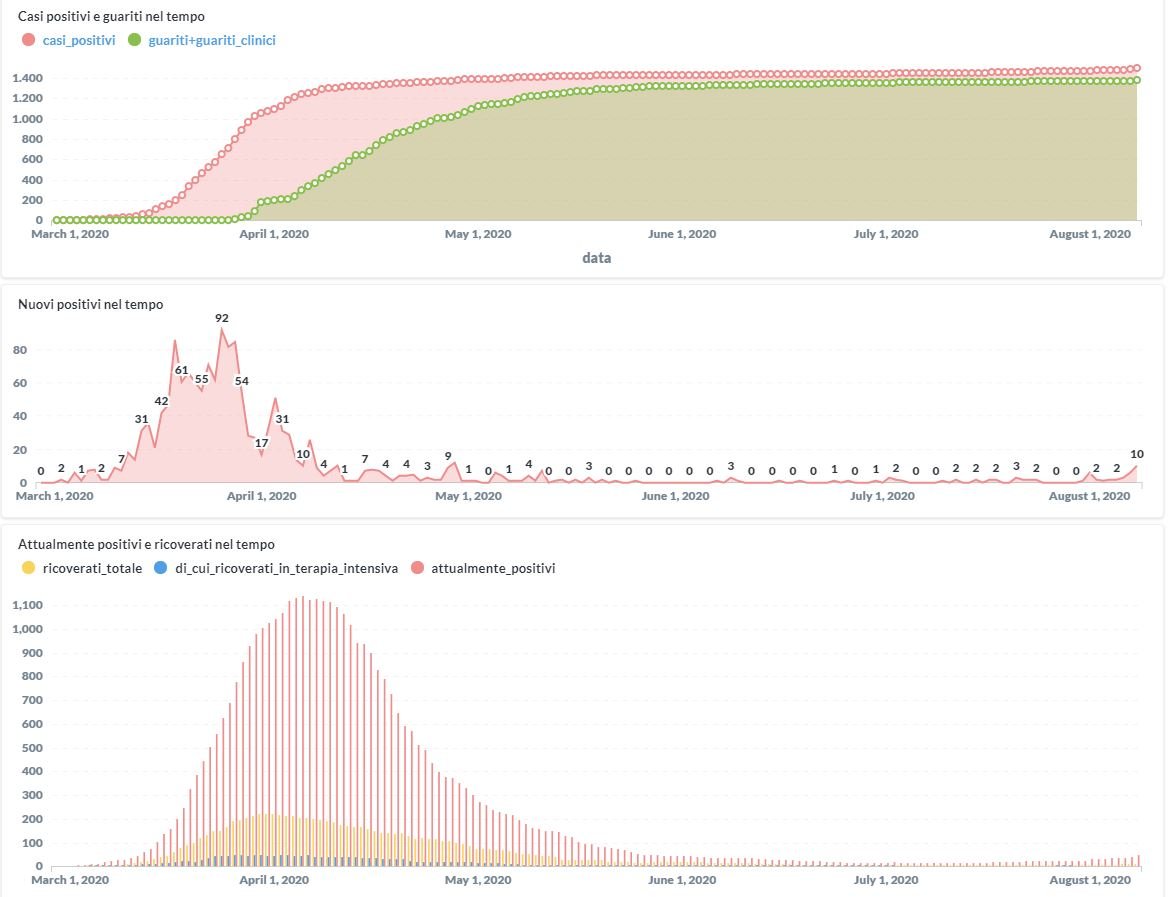Open the 'Nuovi positivi nel tempo' chart title
The image size is (1170, 897).
point(90,304)
